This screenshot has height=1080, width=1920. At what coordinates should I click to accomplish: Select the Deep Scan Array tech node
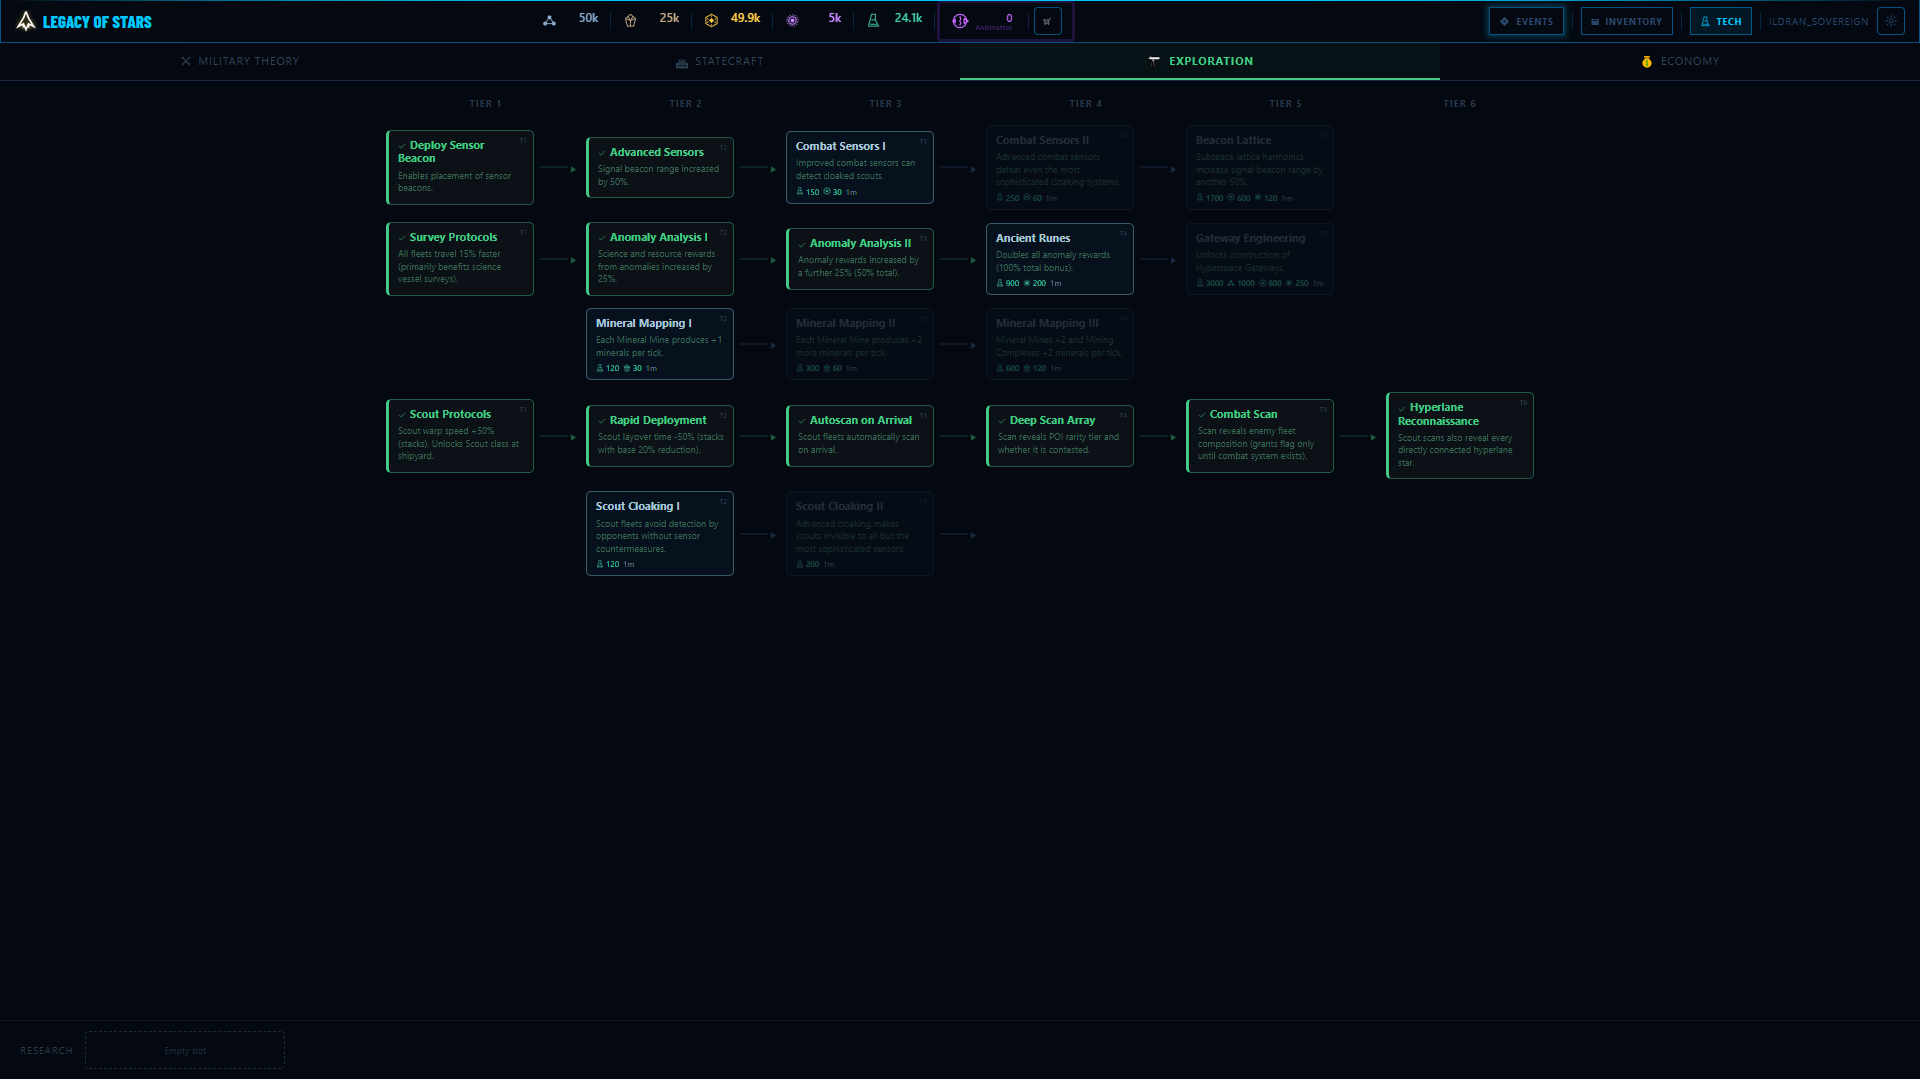coord(1060,436)
